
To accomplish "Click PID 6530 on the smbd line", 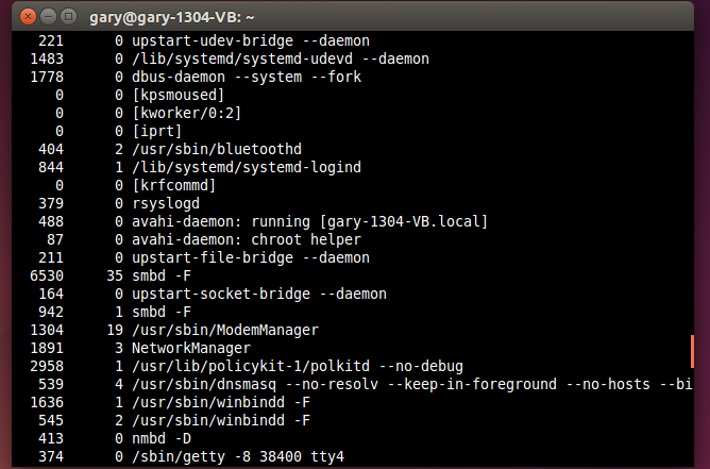I will coord(48,275).
